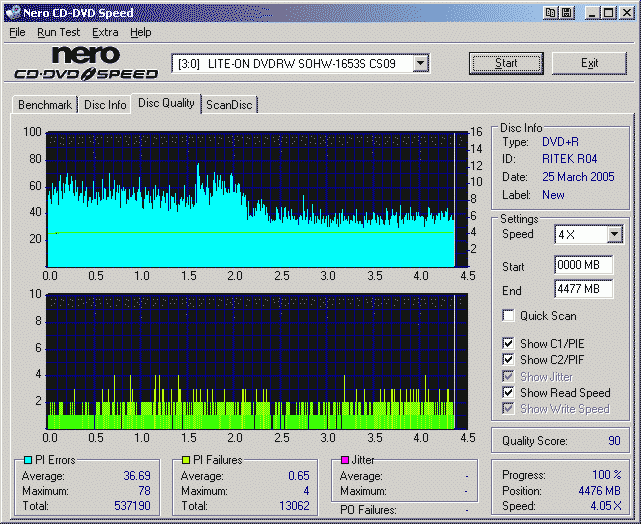Viewport: 641px width, 524px height.
Task: Click the copy-to-clipboard icon in title bar
Action: [x=550, y=13]
